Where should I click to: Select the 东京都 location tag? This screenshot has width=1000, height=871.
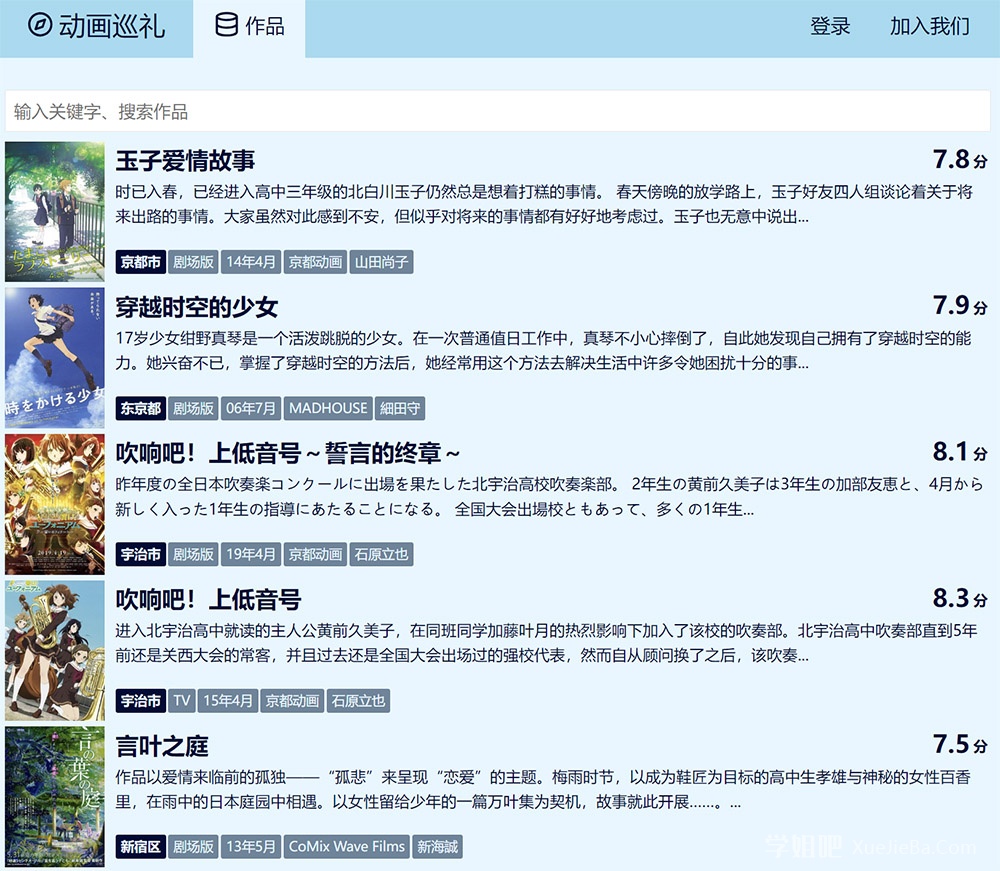pyautogui.click(x=140, y=408)
